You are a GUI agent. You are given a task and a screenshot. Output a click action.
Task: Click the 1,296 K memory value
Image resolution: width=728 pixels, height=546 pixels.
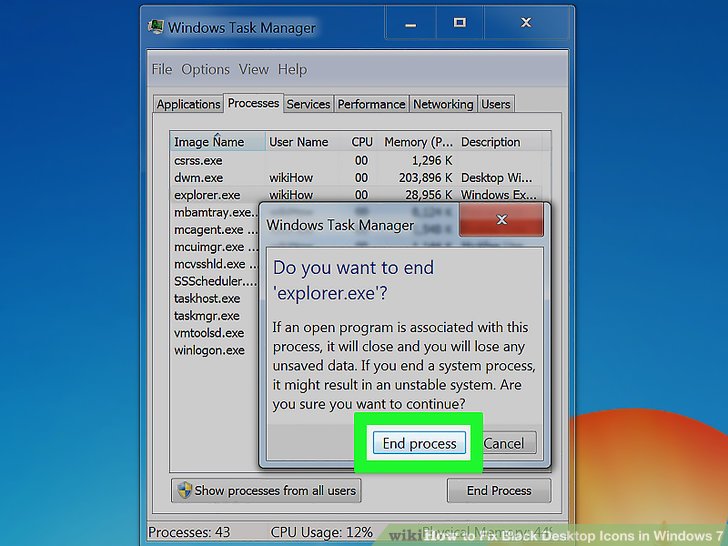coord(432,161)
